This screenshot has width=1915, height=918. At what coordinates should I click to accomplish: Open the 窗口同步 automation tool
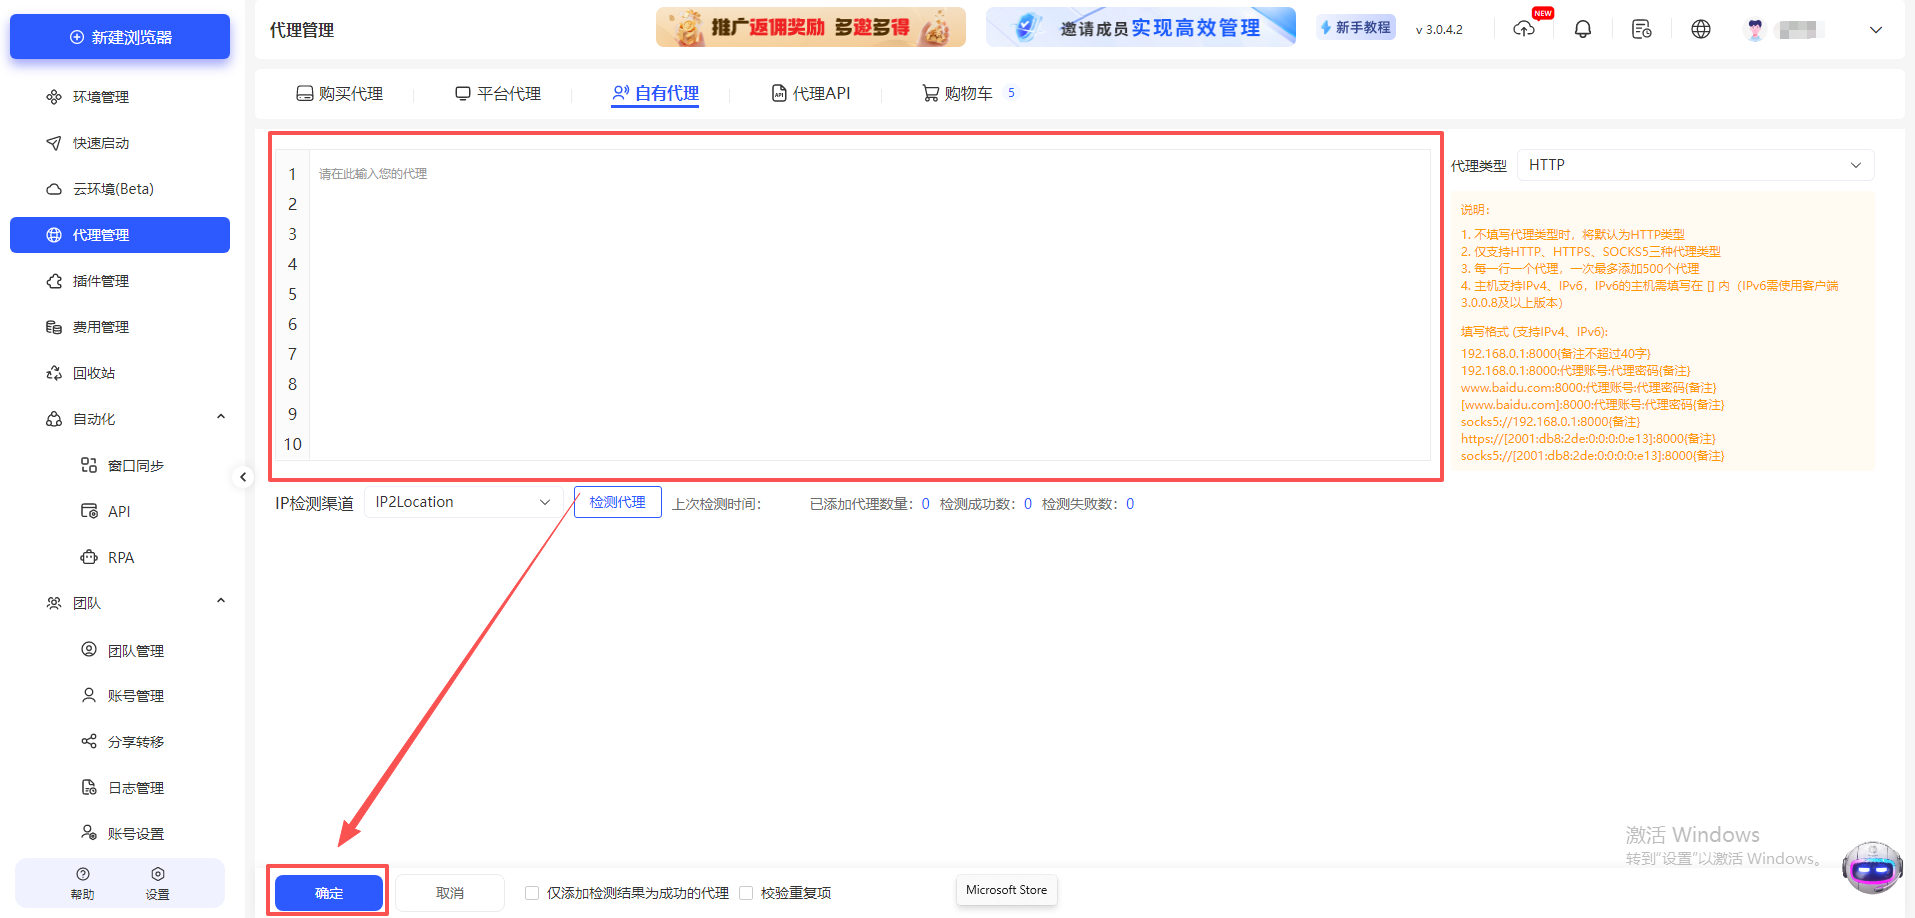coord(135,464)
